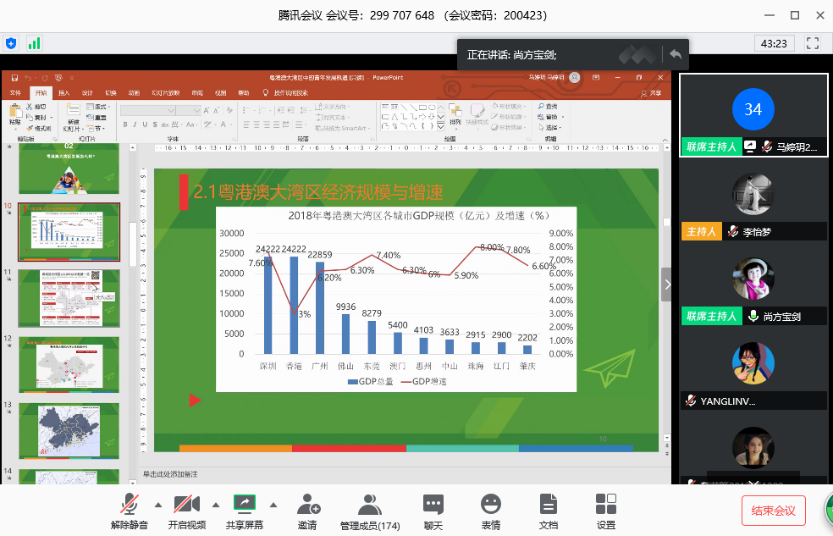
Task: Toggle the fullscreen icon next to the timer
Action: point(811,43)
